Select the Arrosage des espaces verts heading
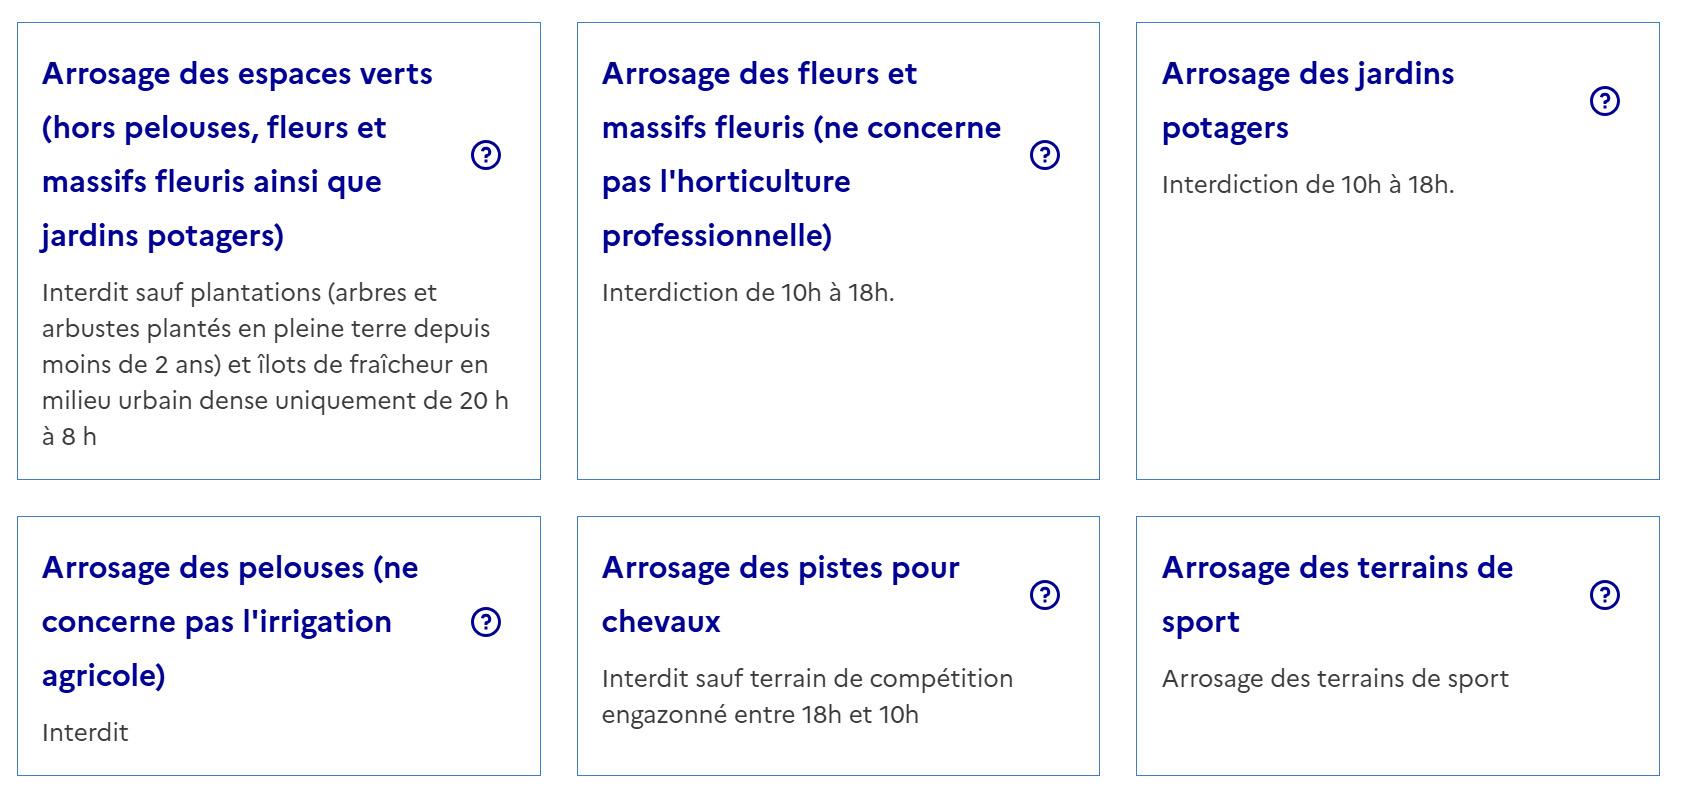The height and width of the screenshot is (793, 1684). coord(238,155)
